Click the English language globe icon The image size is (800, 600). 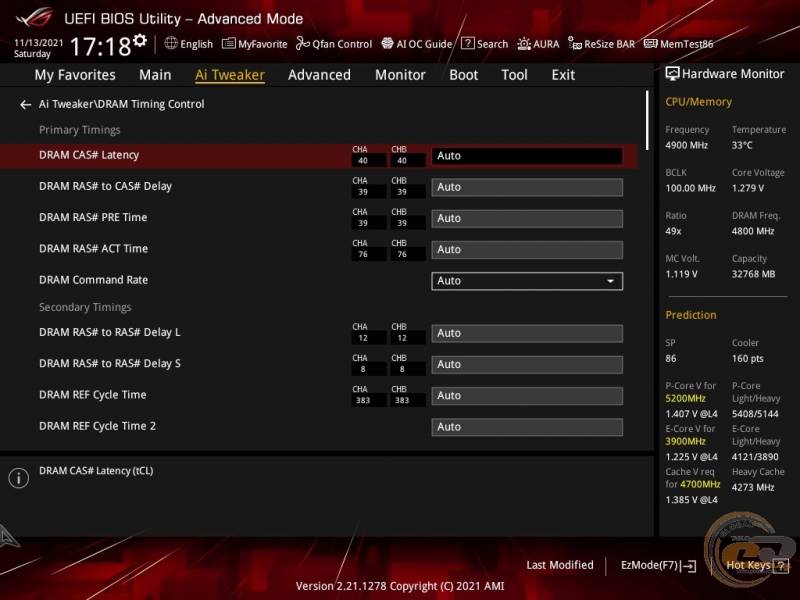point(171,43)
